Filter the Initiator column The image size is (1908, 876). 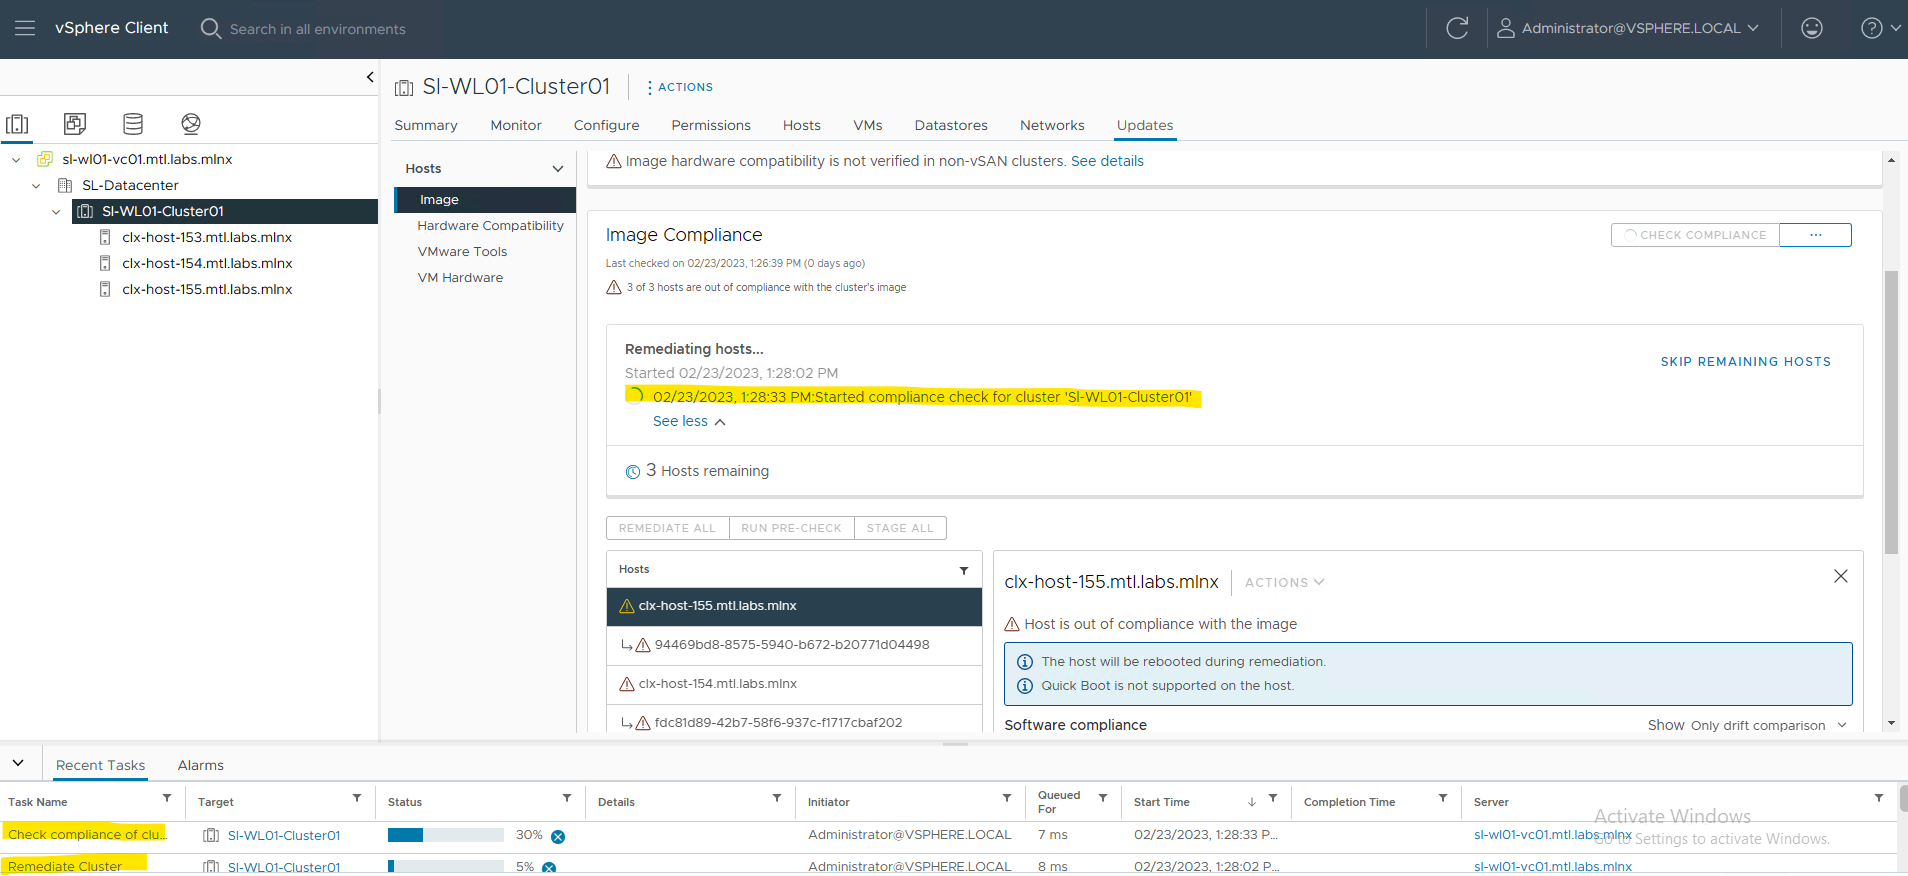point(1007,798)
